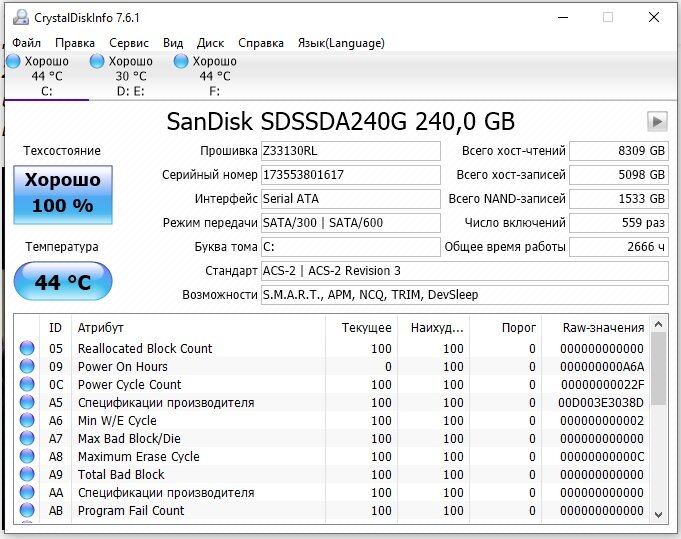Click the transfer mode field SATA/300 | SATA/600
Image resolution: width=681 pixels, height=539 pixels.
[x=350, y=222]
